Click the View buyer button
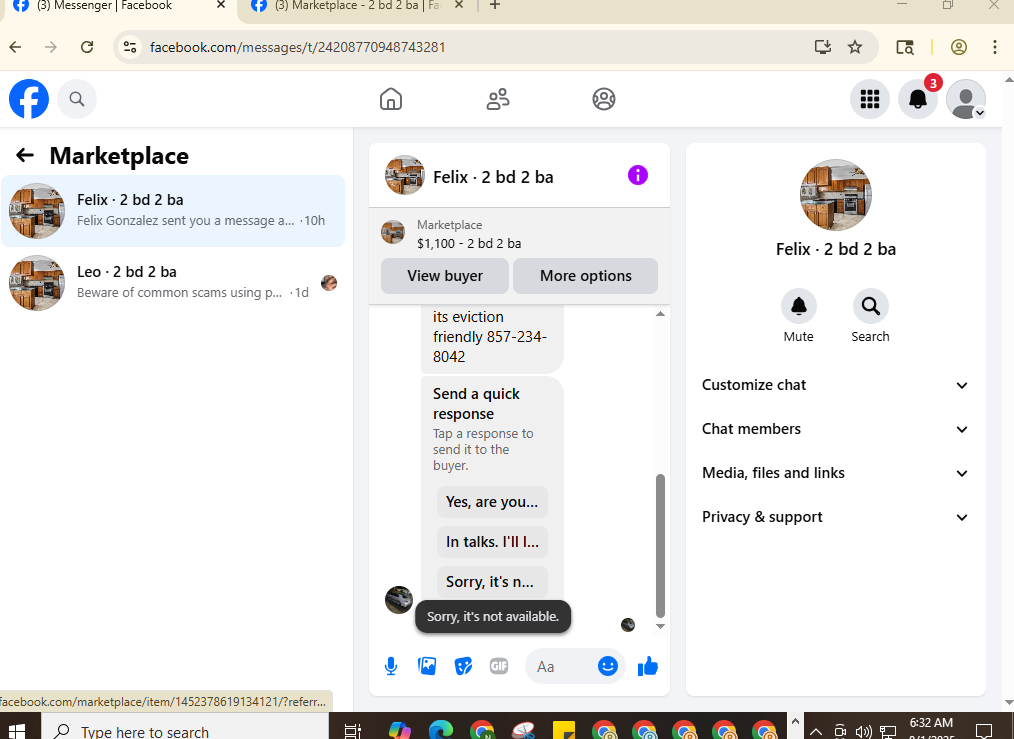Image resolution: width=1014 pixels, height=739 pixels. [x=445, y=276]
